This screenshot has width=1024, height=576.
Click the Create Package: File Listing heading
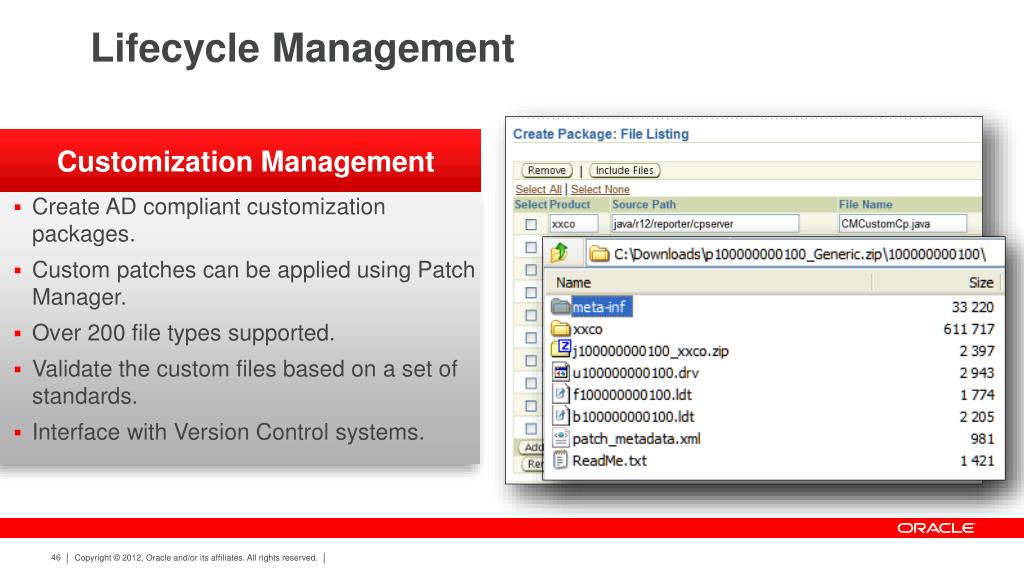601,134
